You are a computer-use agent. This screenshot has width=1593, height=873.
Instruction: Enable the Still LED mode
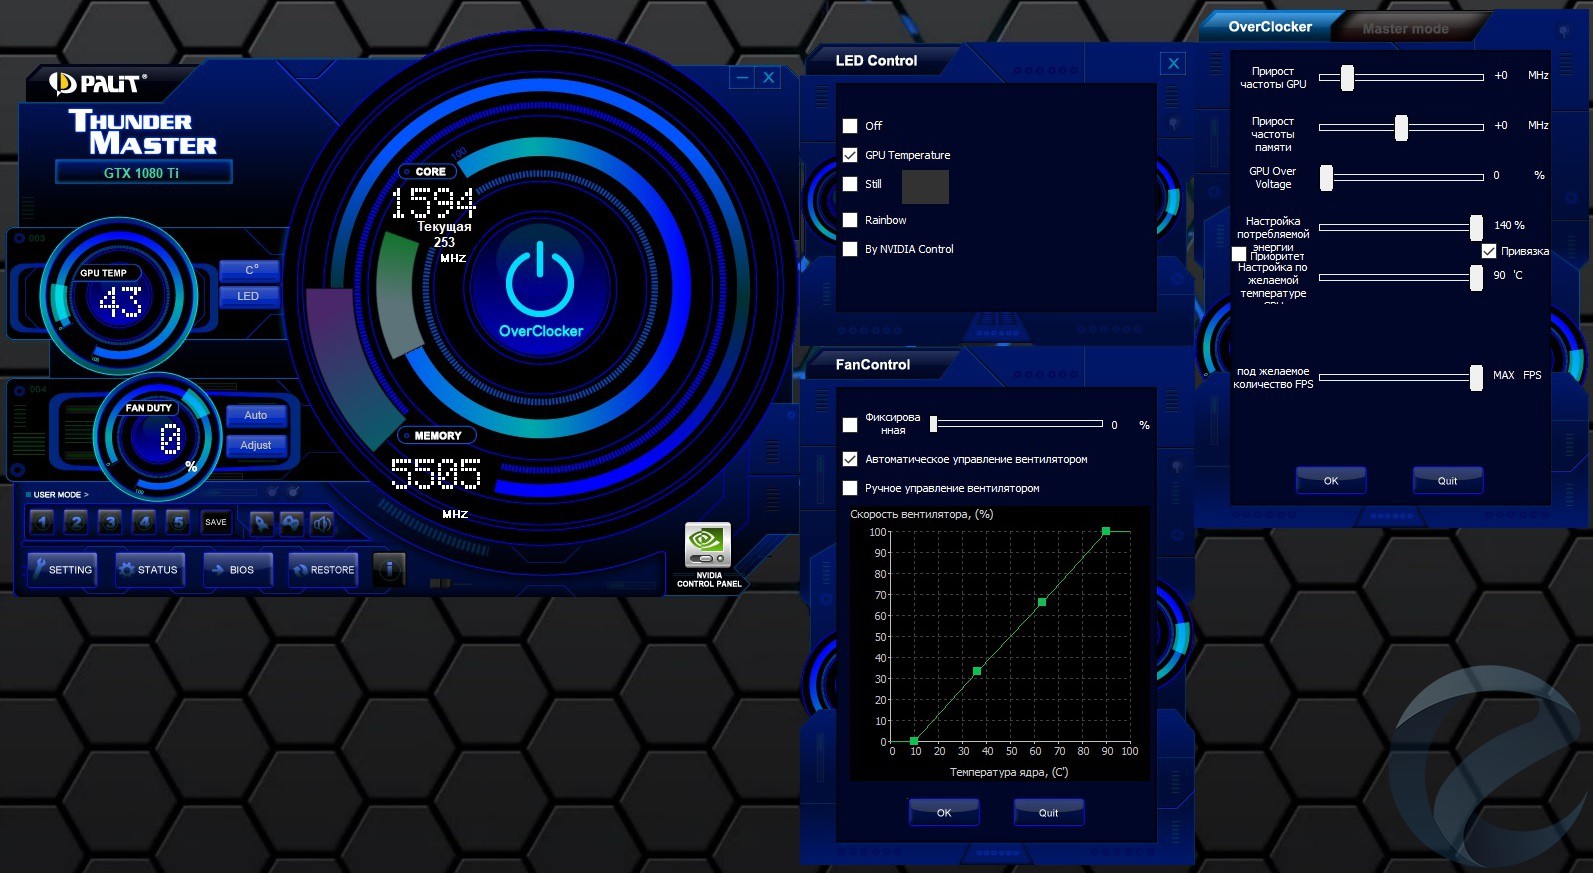point(850,184)
